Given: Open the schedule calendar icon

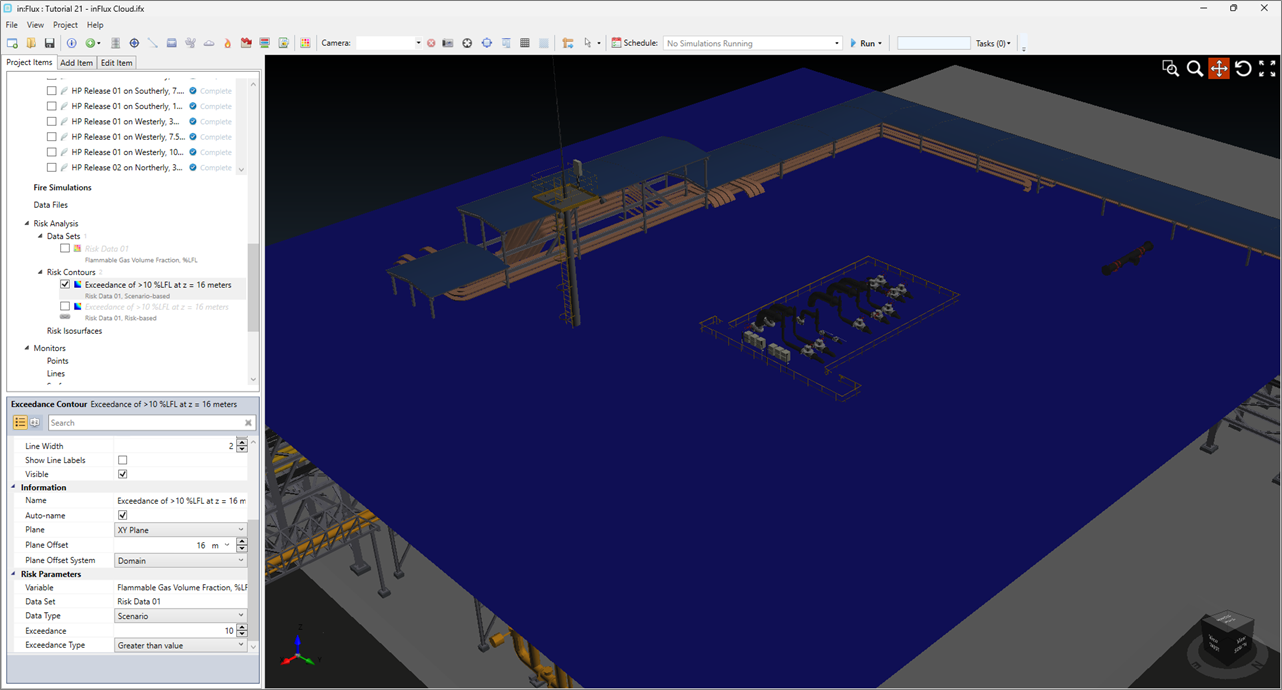Looking at the screenshot, I should pyautogui.click(x=616, y=43).
